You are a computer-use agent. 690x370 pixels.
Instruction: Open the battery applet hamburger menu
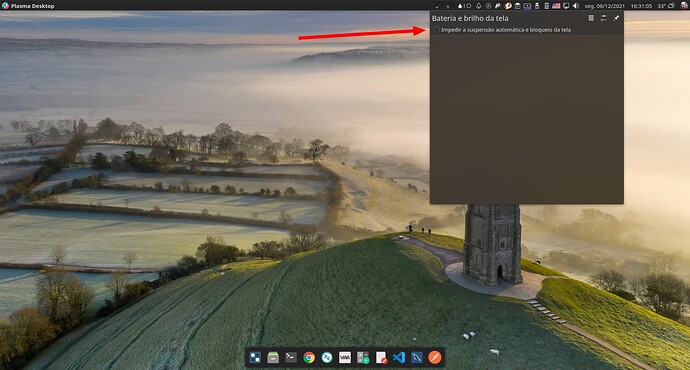point(591,18)
